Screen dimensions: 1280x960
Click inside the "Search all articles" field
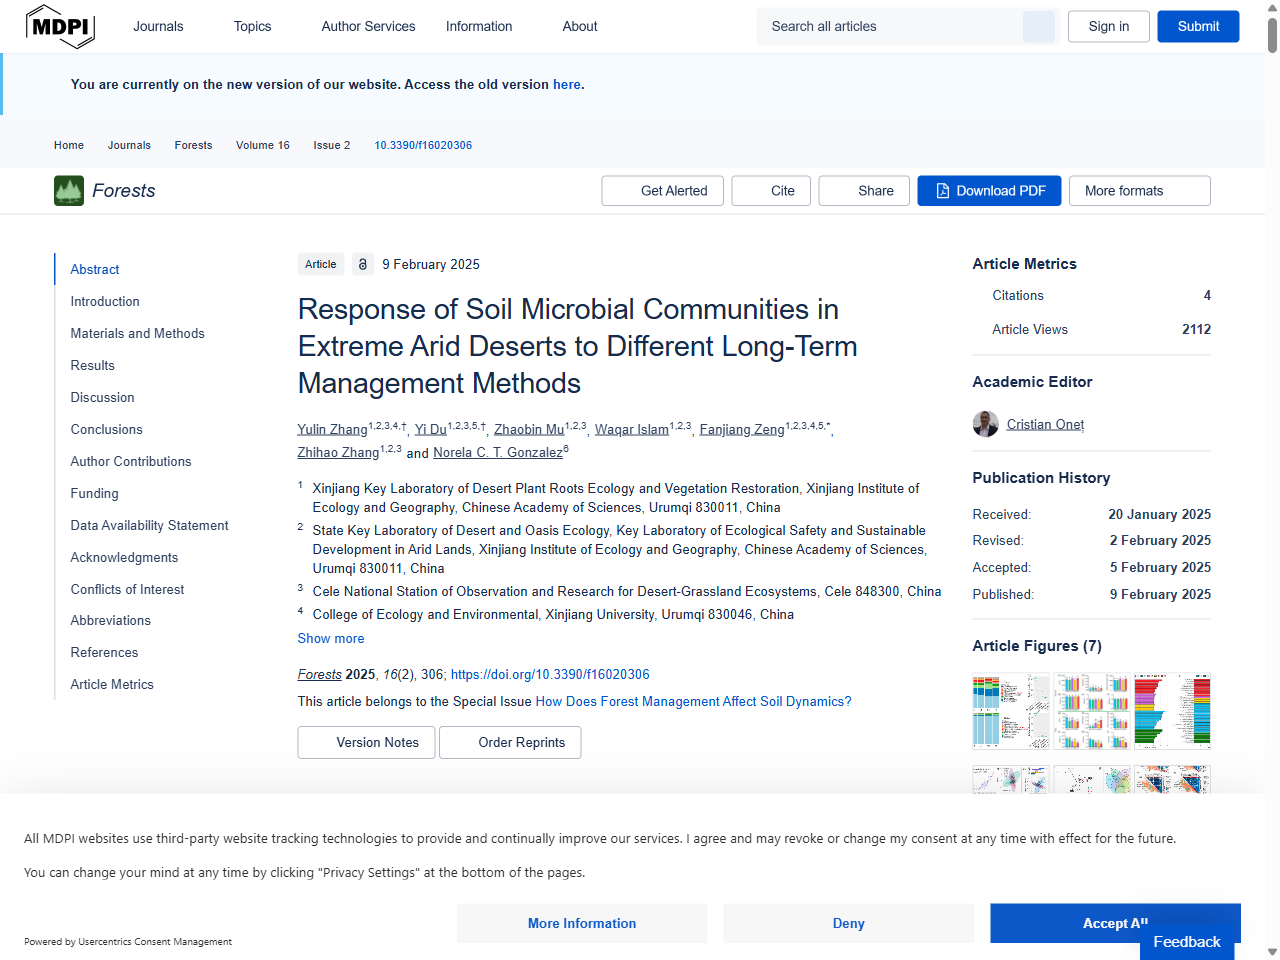click(890, 27)
